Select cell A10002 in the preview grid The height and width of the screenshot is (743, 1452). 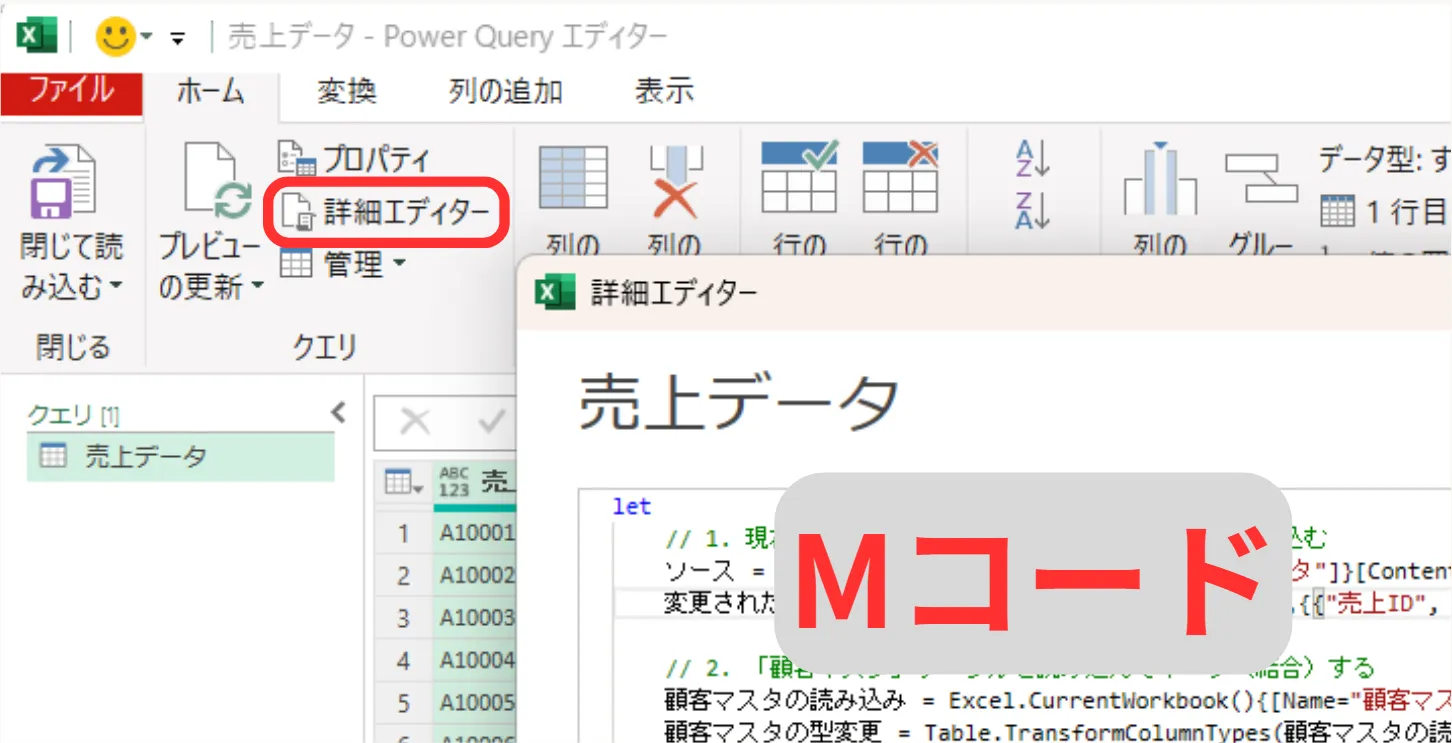click(x=476, y=576)
